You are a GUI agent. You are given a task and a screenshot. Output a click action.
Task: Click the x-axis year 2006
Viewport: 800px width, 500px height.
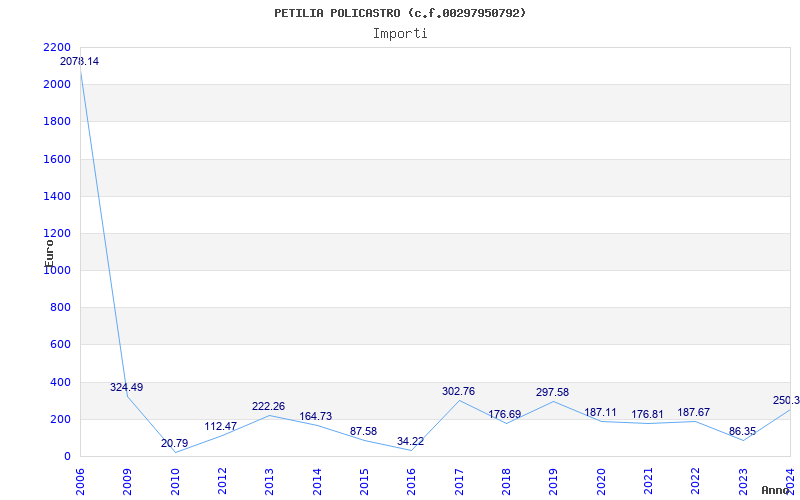coord(80,481)
